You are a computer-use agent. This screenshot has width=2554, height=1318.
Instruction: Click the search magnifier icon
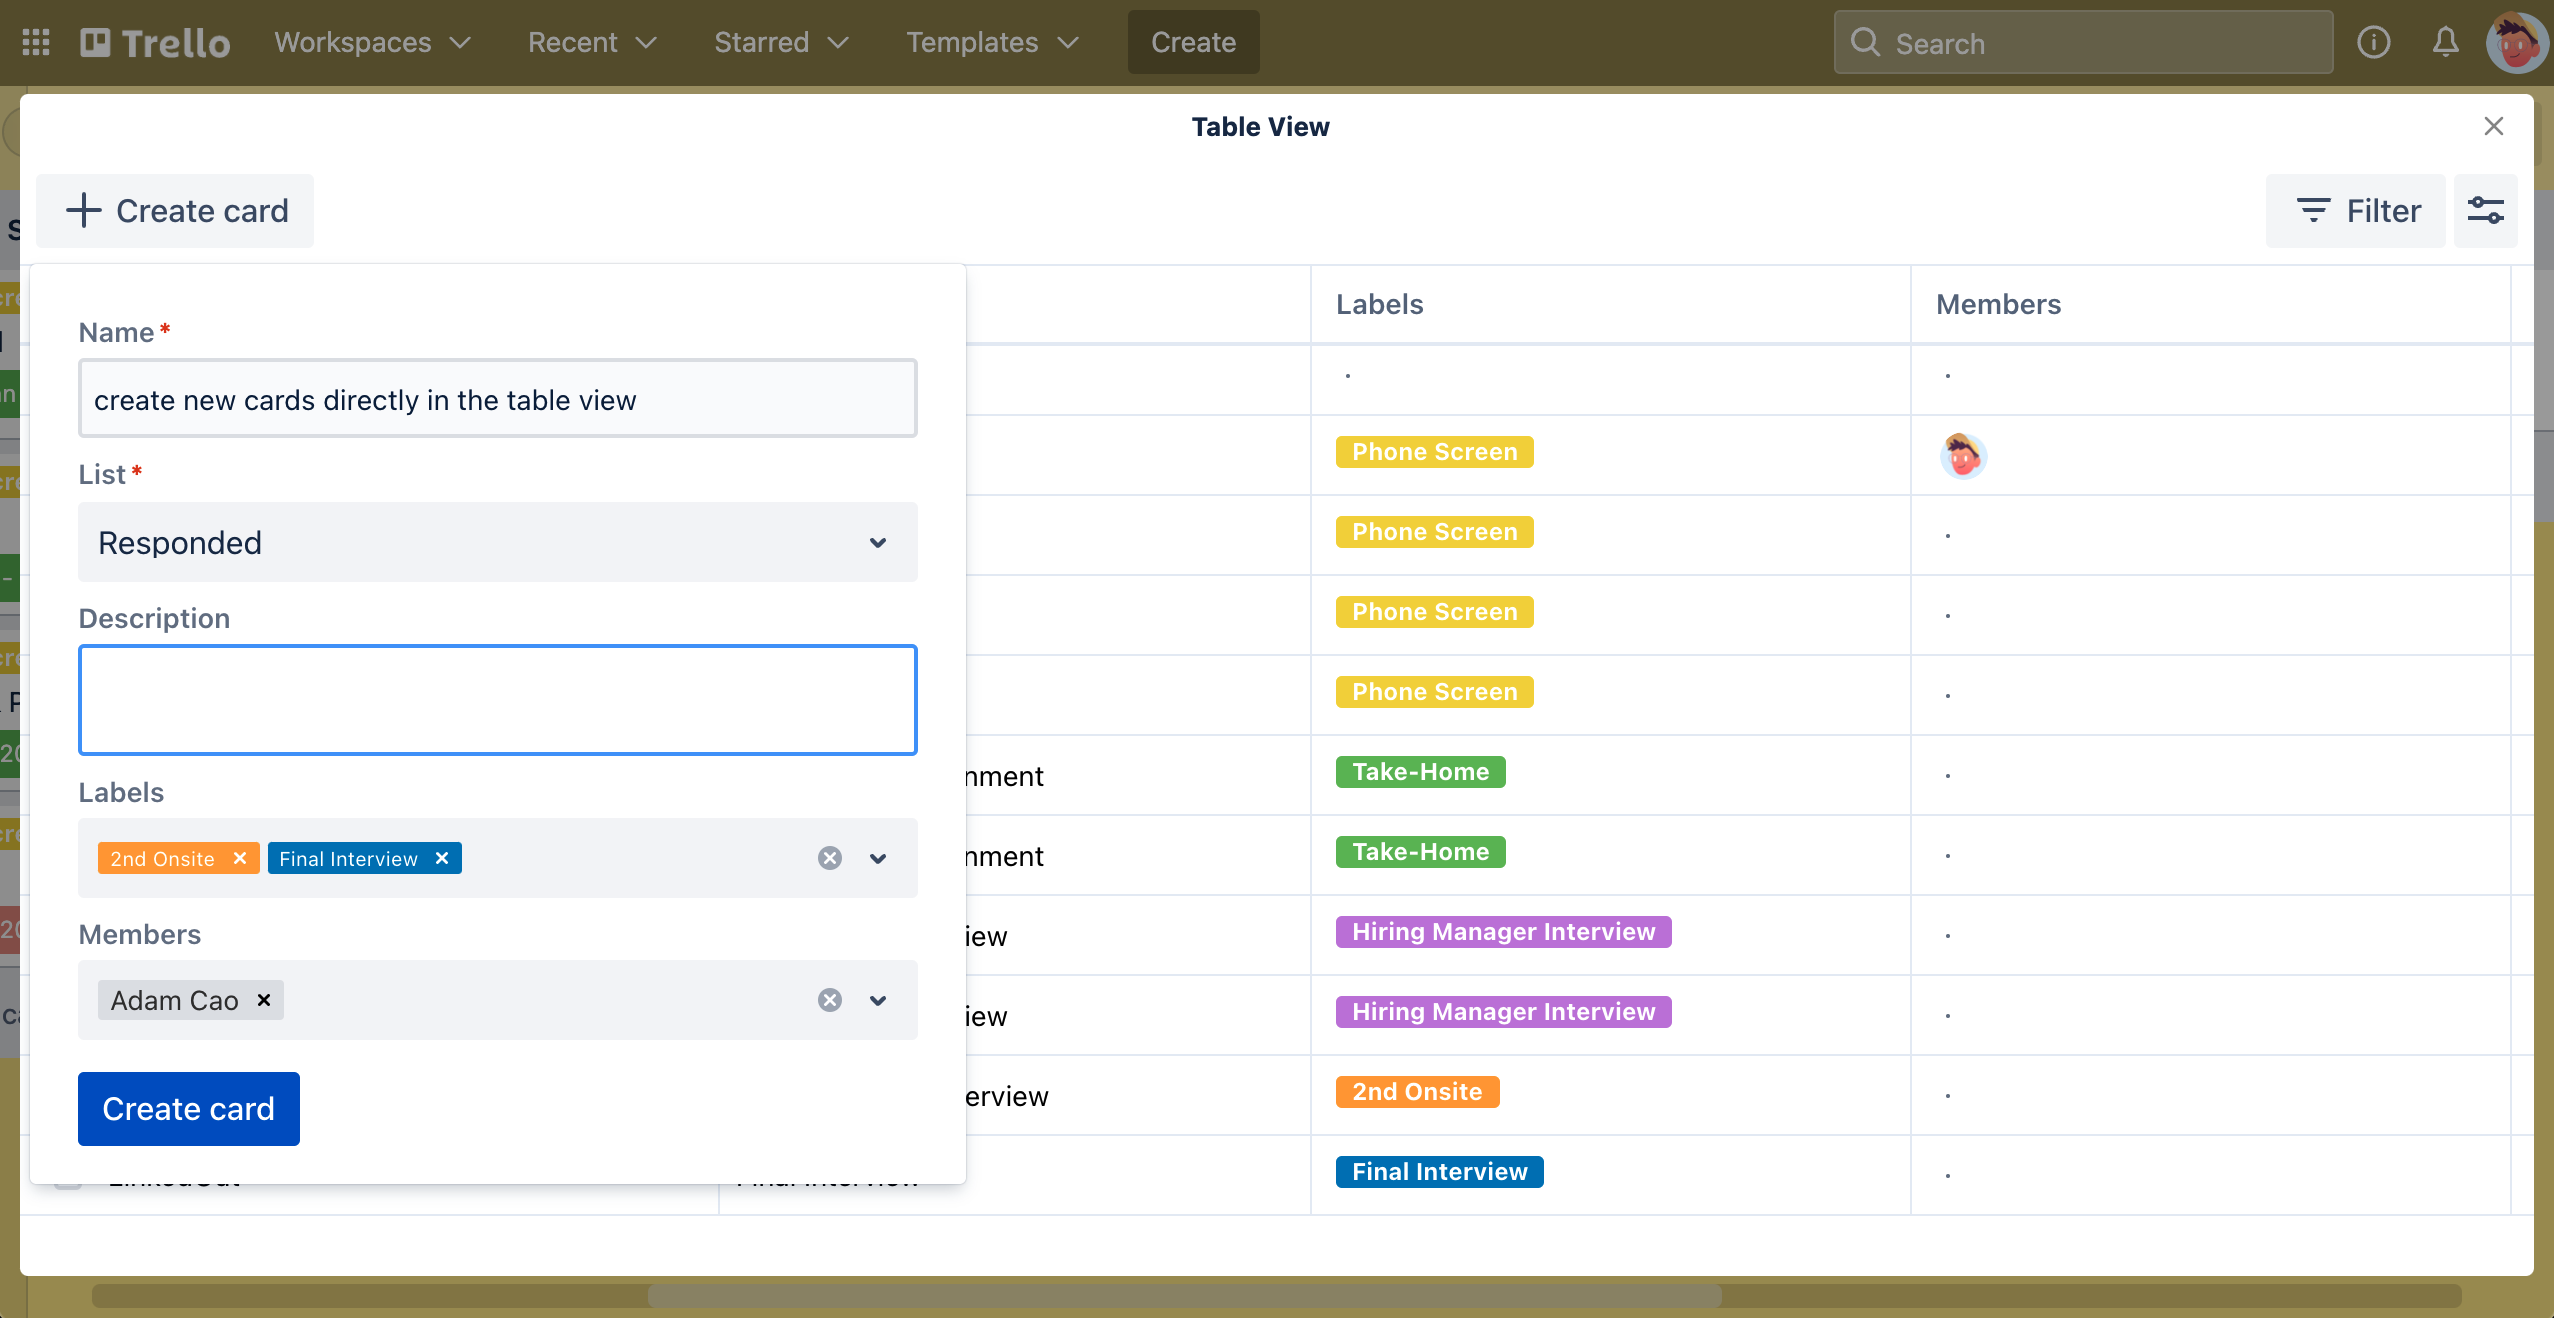point(1866,43)
